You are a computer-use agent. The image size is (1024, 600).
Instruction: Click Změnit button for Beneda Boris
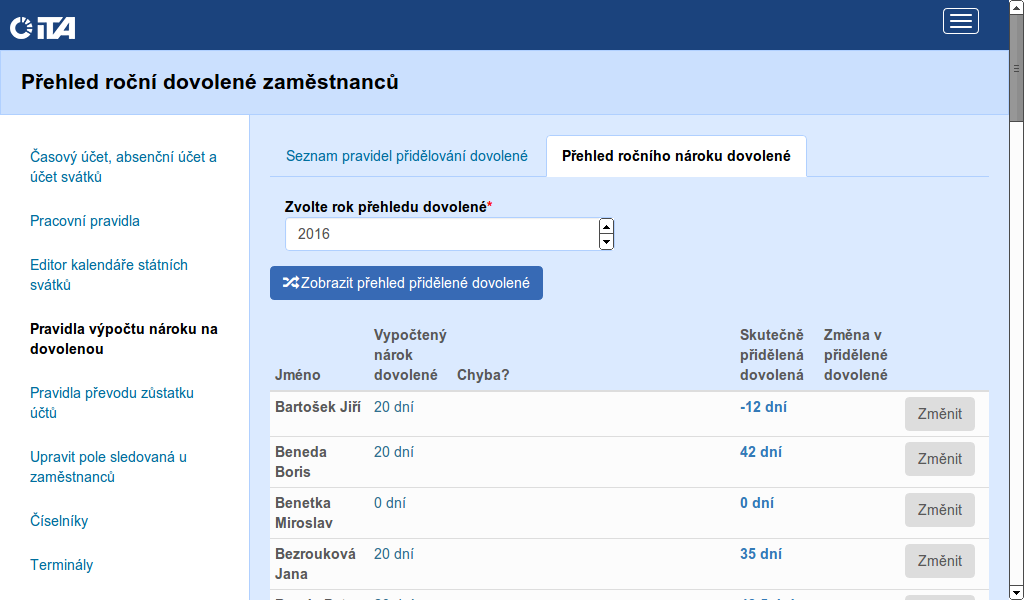click(x=939, y=459)
